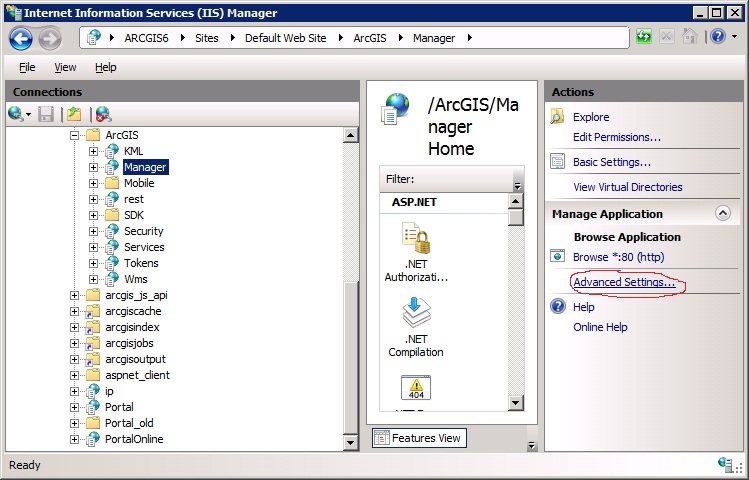Click View Virtual Directories link
This screenshot has height=480, width=749.
click(628, 187)
